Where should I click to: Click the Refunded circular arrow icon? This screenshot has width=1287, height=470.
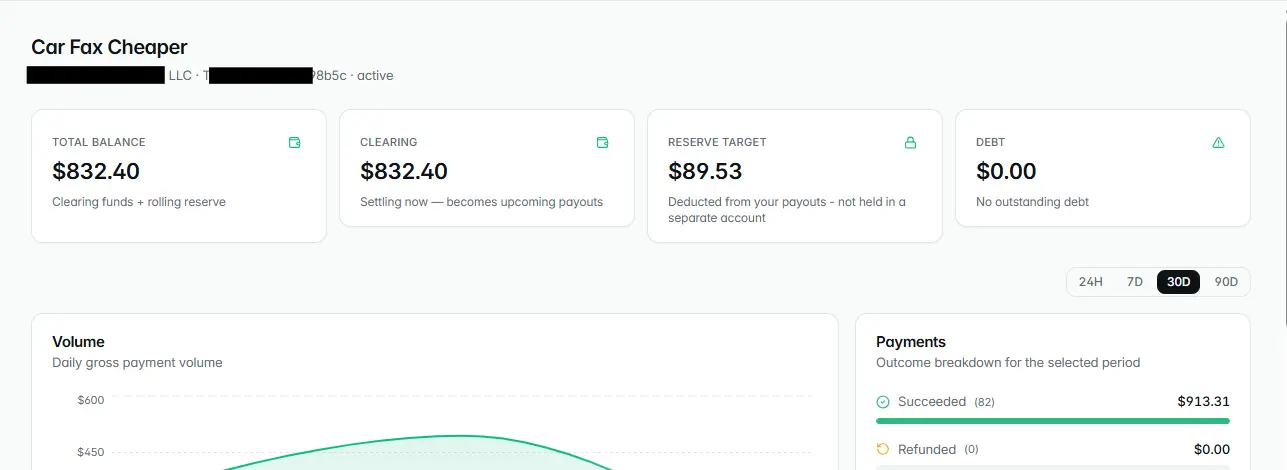(x=883, y=450)
